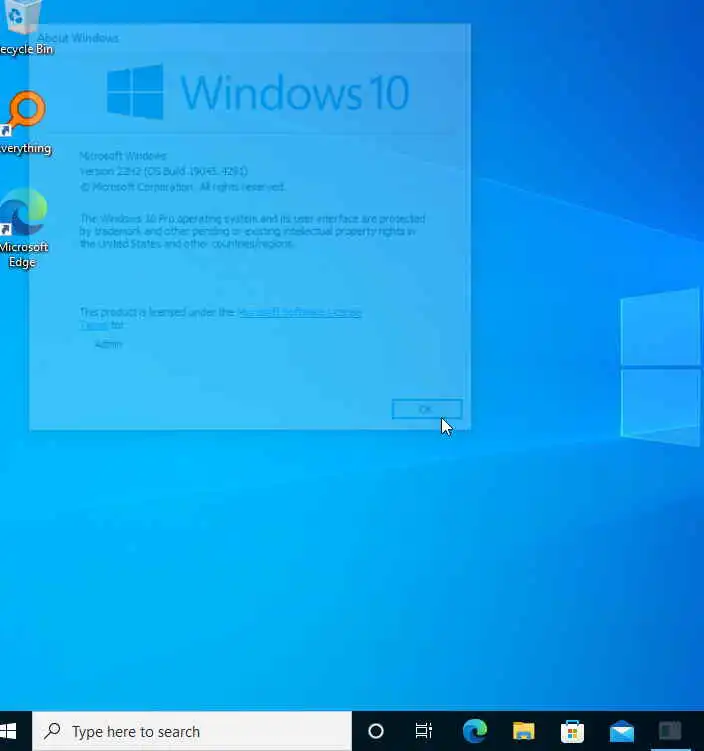Click OK in About Windows dialog
Screen dimensions: 704x751
427,409
